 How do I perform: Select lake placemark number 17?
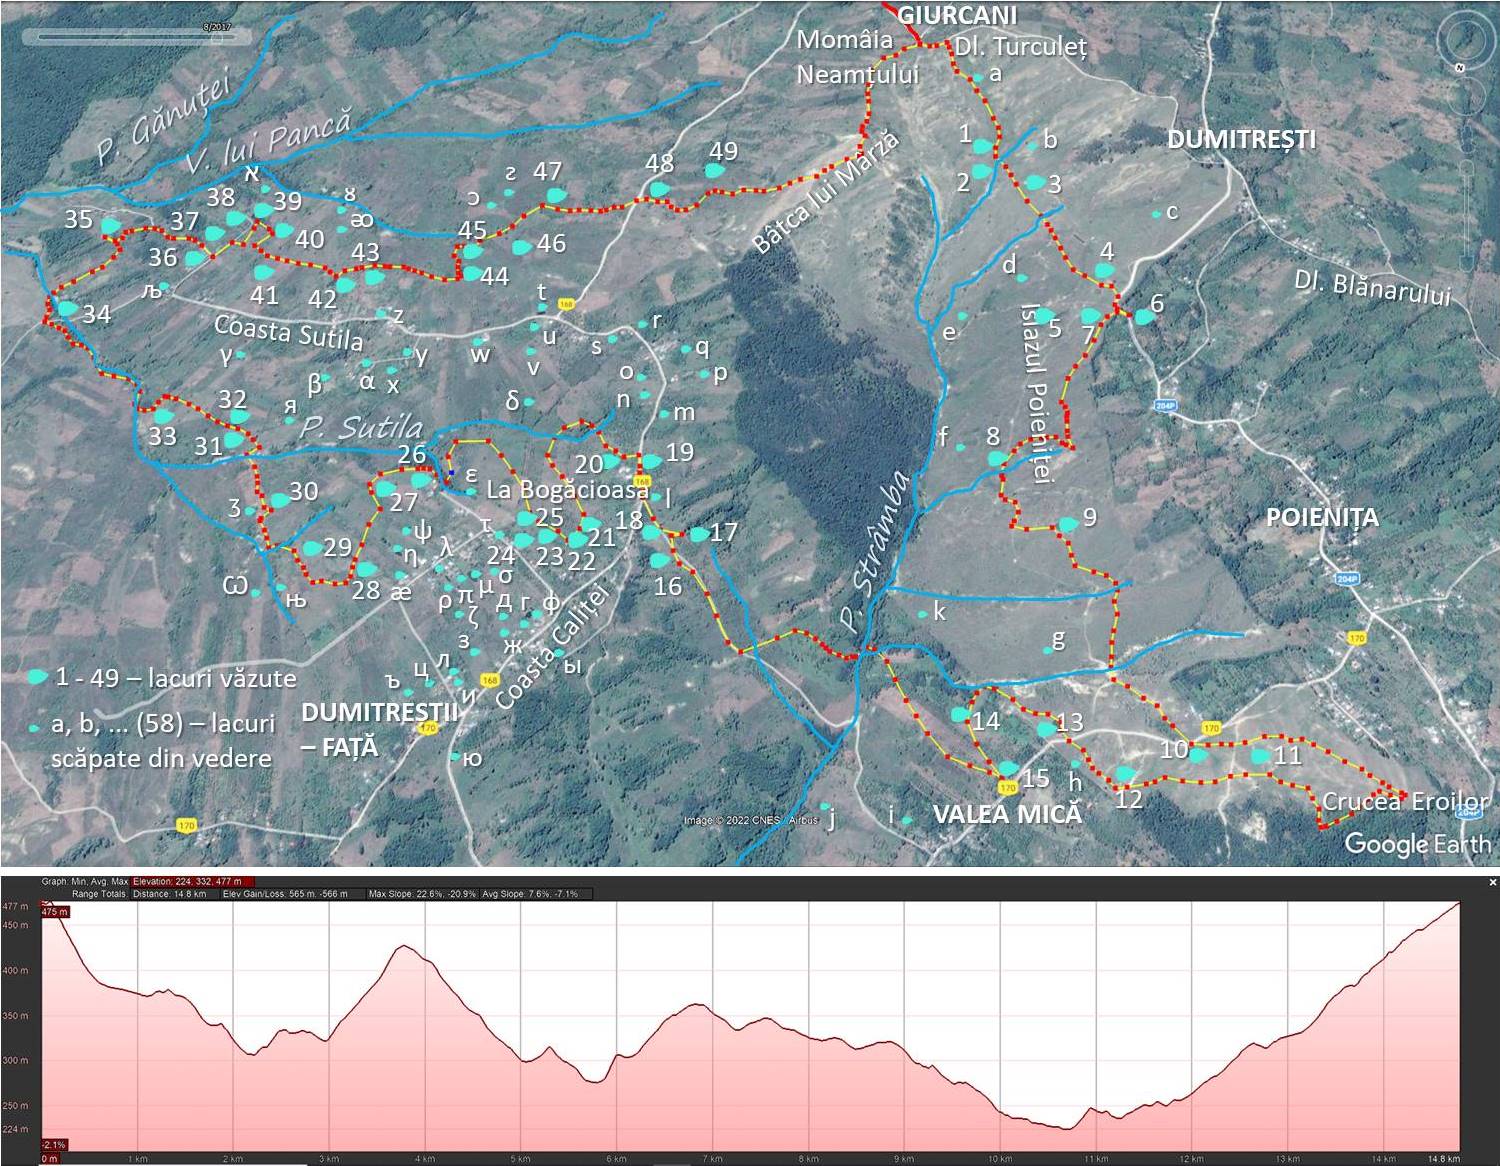699,535
